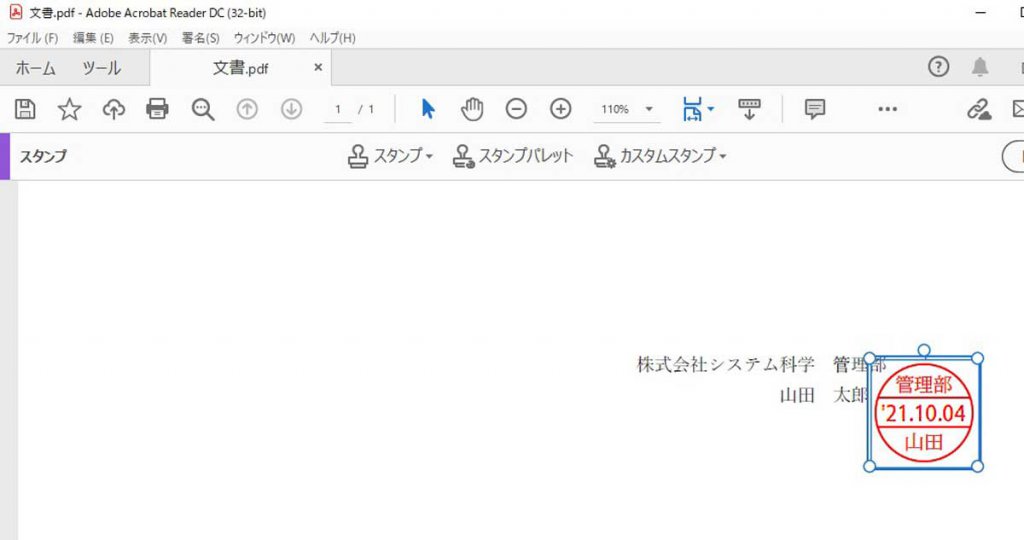Open the 表示(V) menu

[x=148, y=38]
